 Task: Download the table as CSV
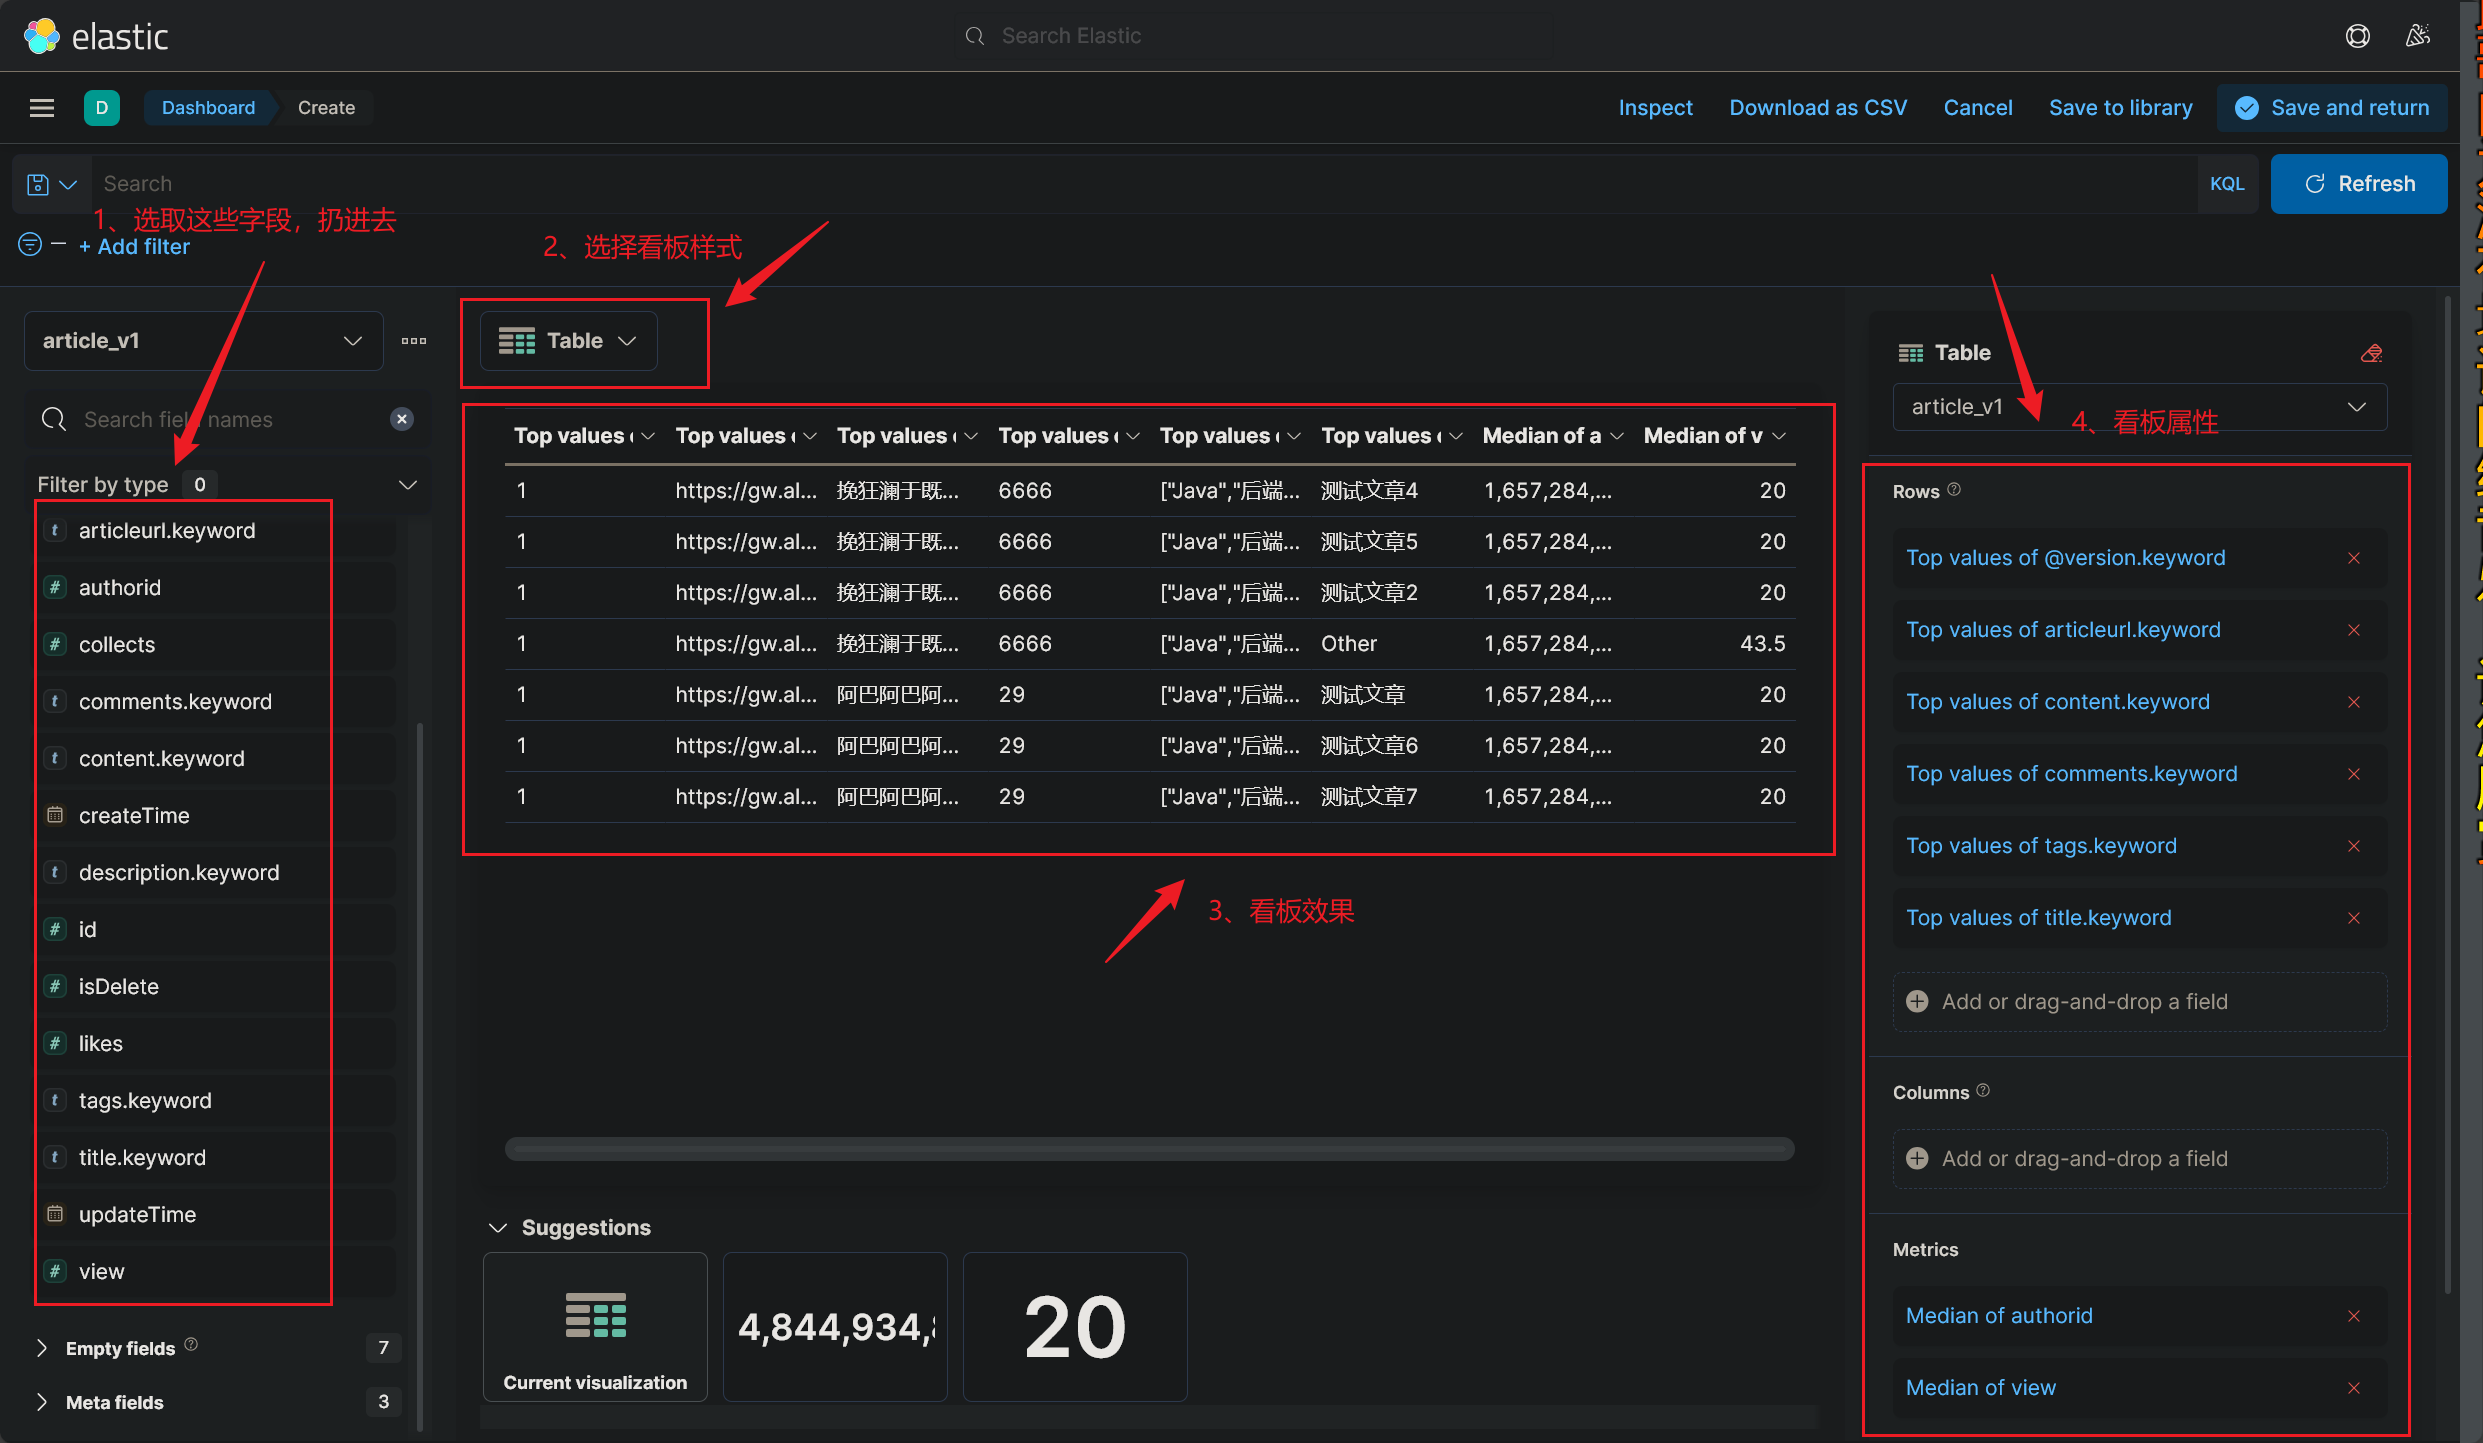pyautogui.click(x=1818, y=108)
